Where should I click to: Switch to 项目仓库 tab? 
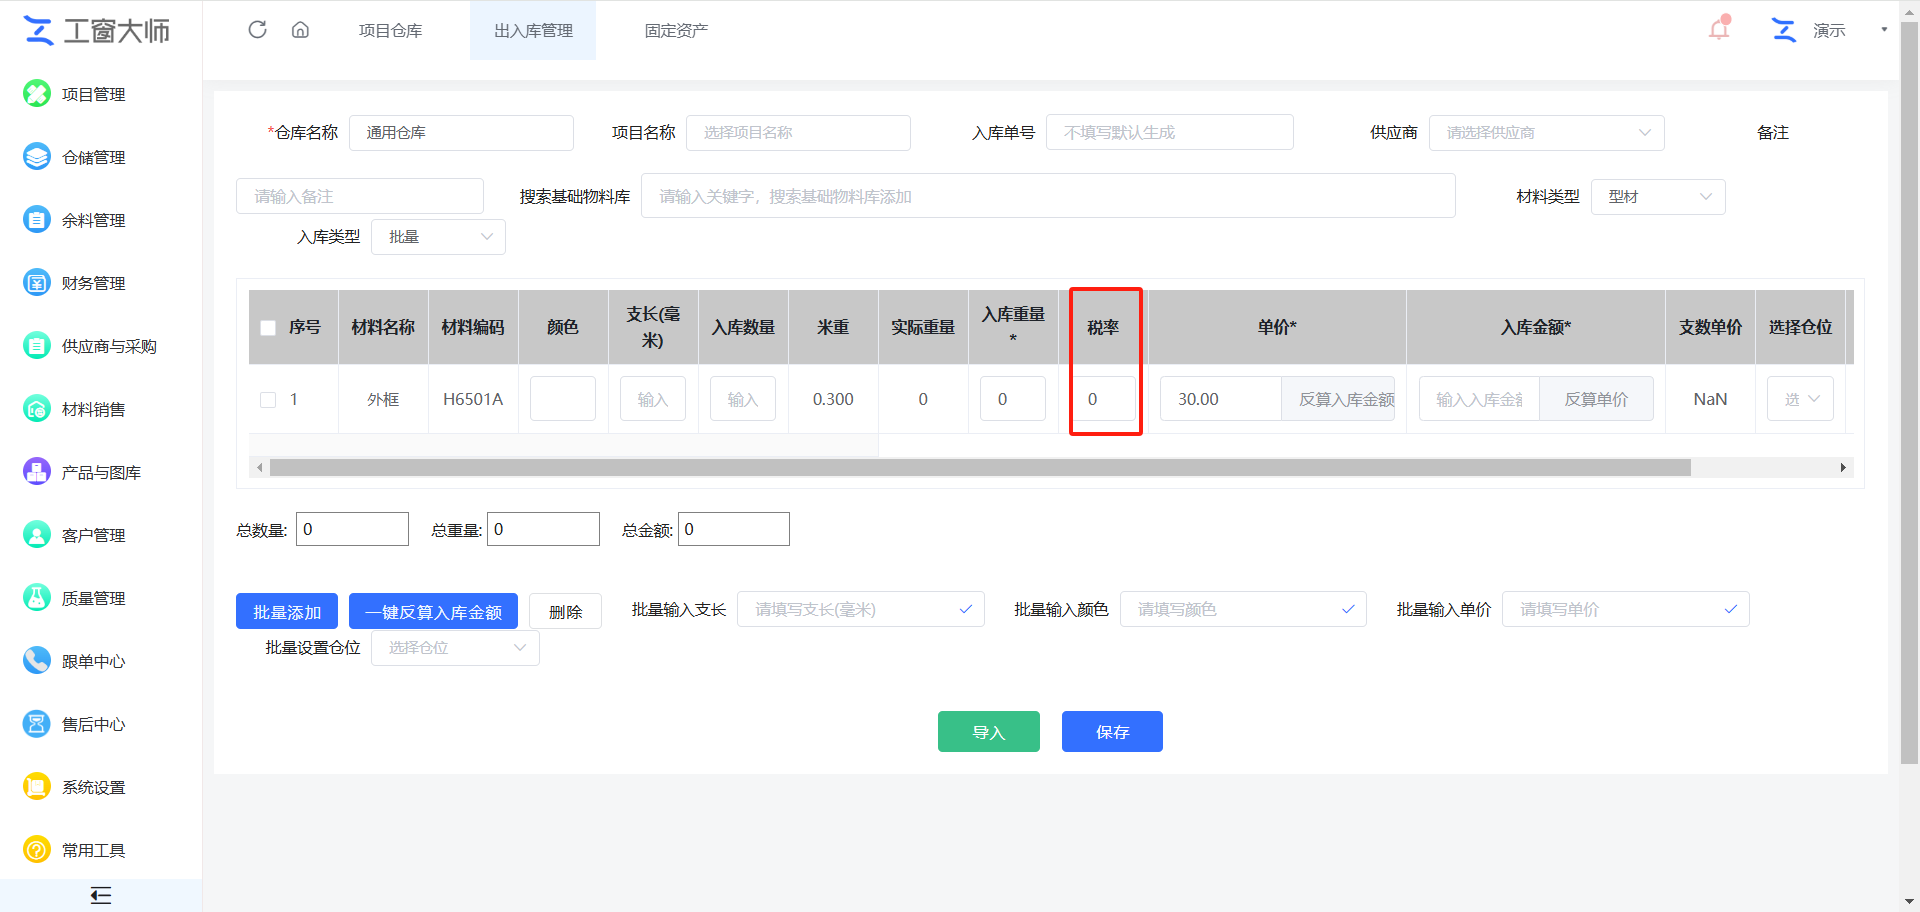[x=390, y=31]
